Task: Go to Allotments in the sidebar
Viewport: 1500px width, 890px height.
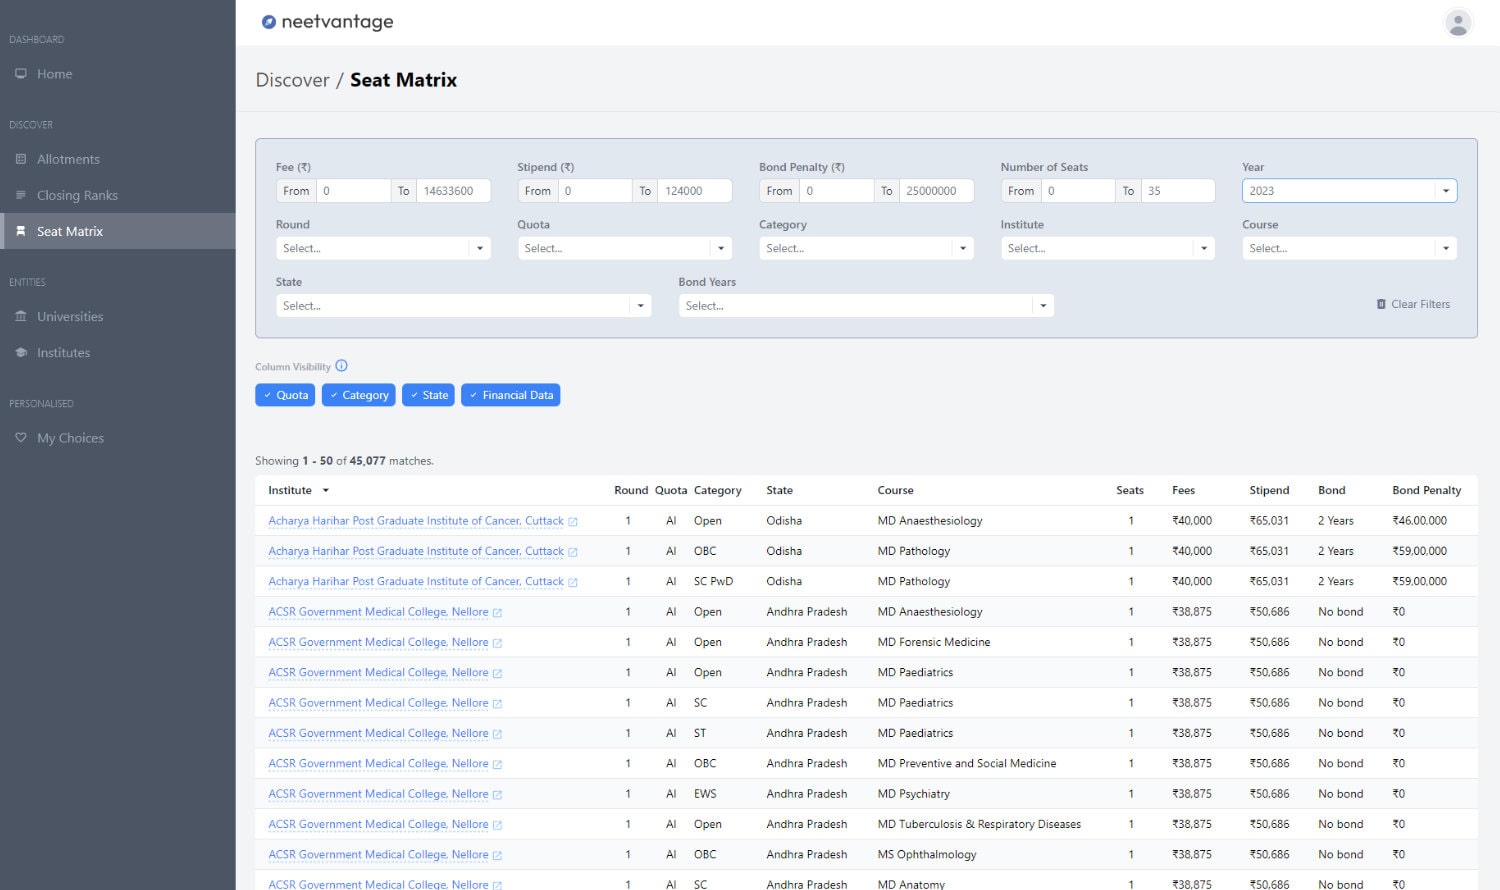Action: (x=68, y=159)
